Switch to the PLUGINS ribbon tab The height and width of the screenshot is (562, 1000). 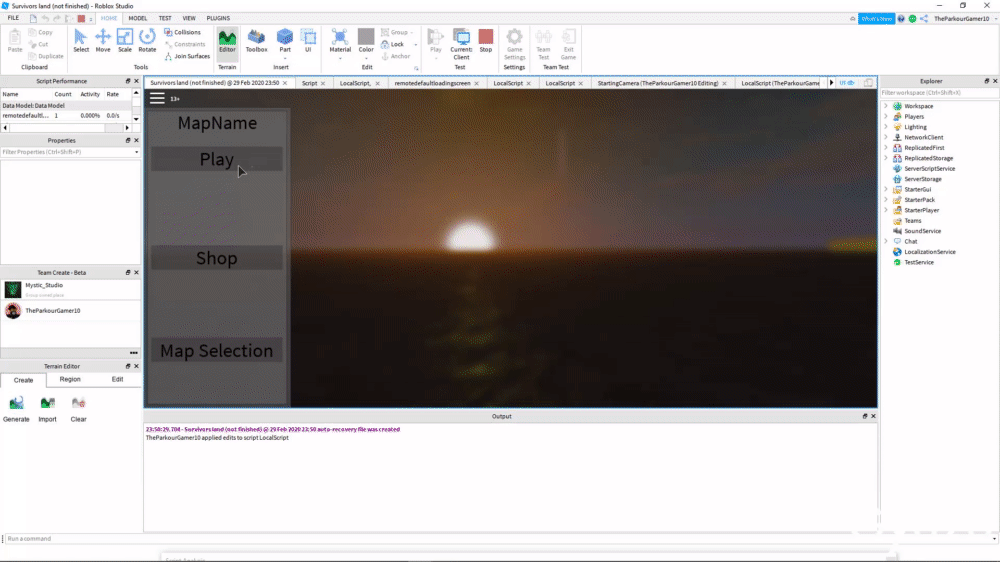(x=218, y=18)
